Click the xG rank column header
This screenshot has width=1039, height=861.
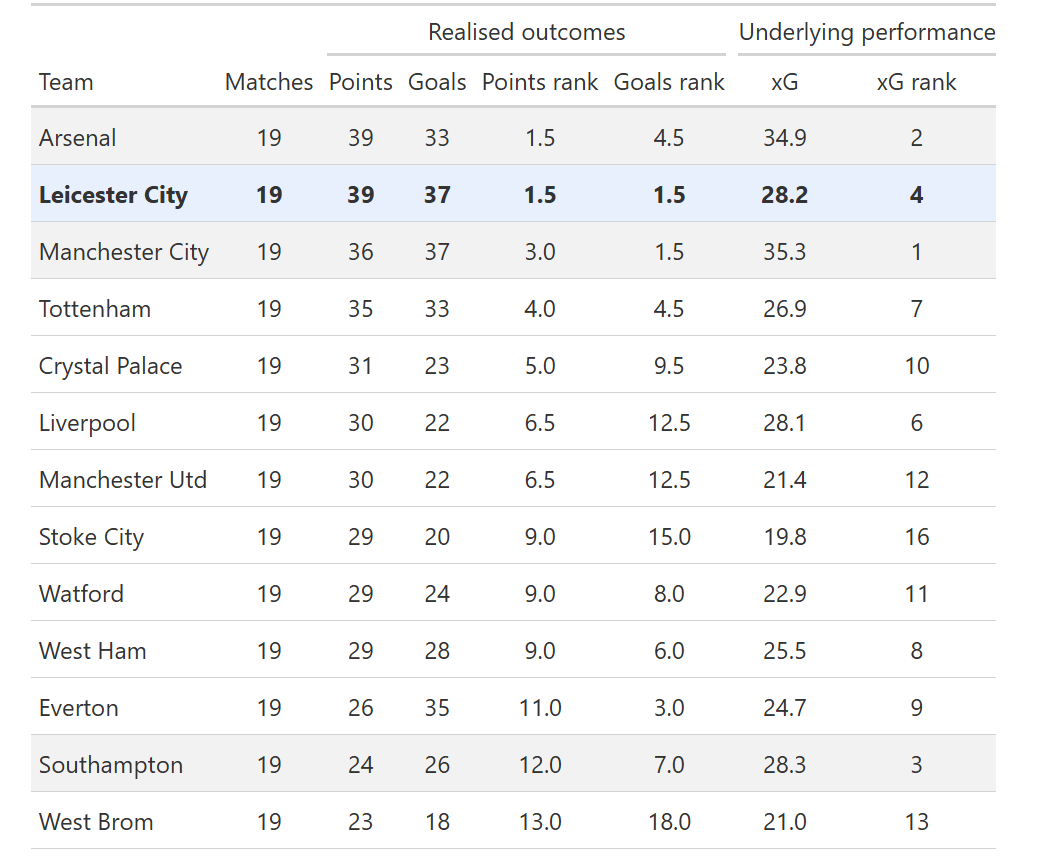916,82
